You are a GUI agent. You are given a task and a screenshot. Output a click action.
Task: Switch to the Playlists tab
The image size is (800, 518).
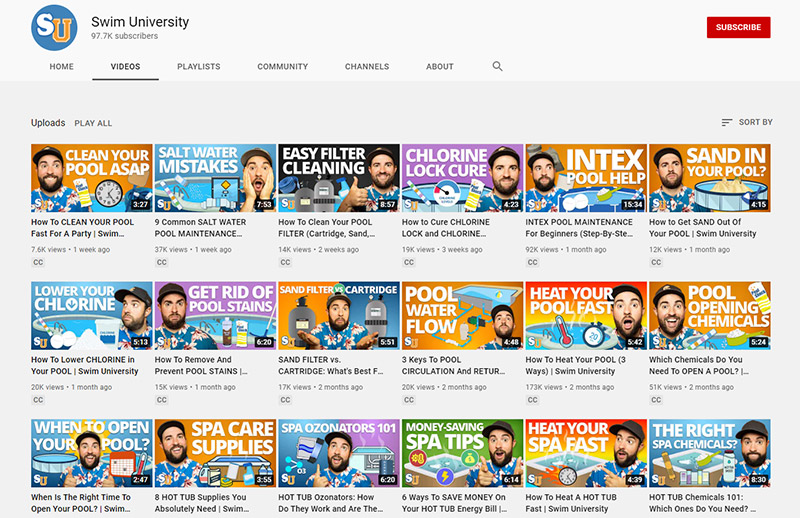pyautogui.click(x=199, y=66)
